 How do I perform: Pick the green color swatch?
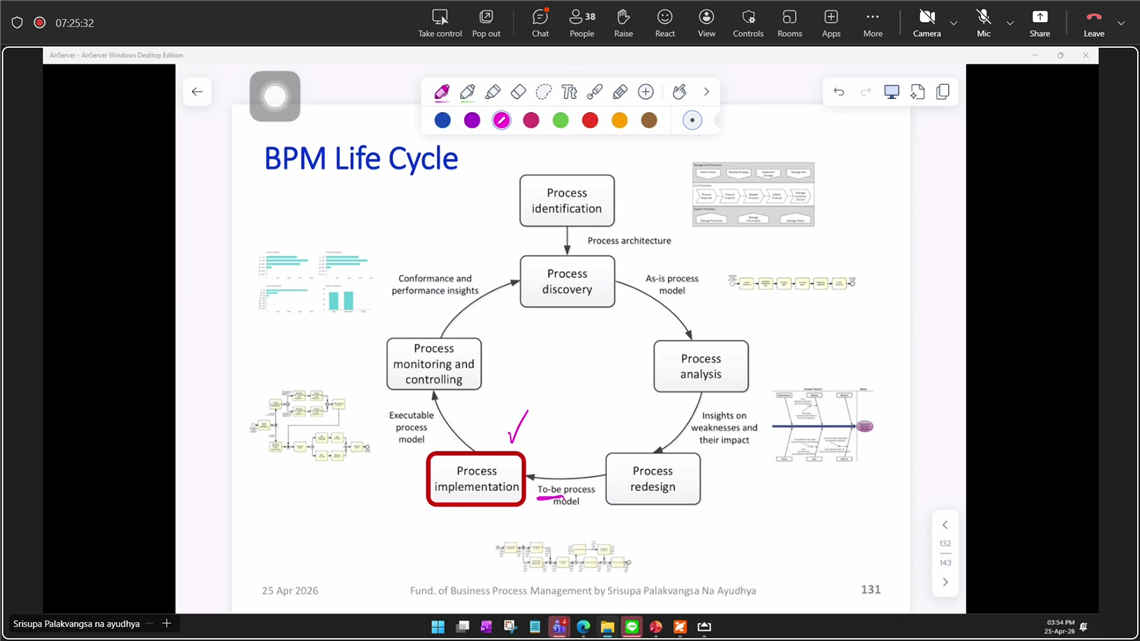click(561, 120)
